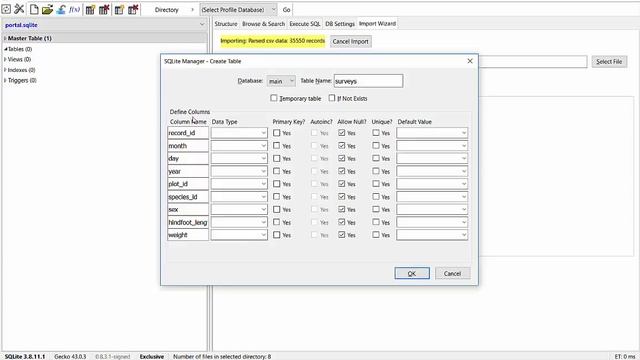640x360 pixels.
Task: Uncheck Allow Null for plot_id
Action: point(342,184)
